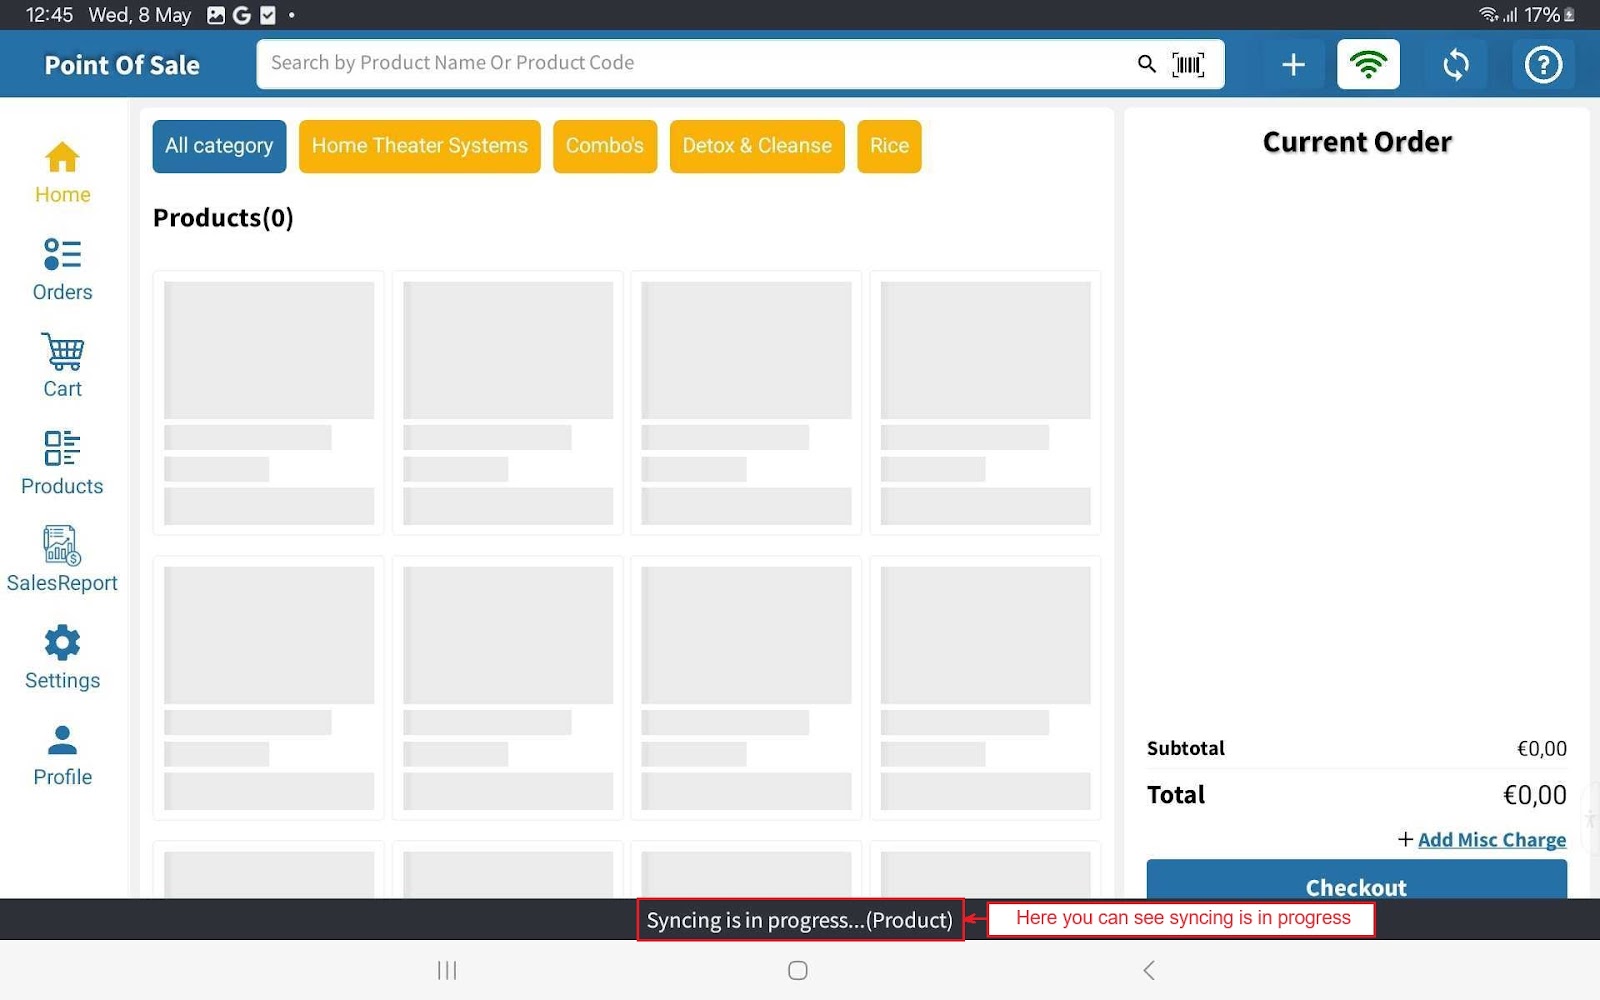Open Settings from sidebar
This screenshot has width=1600, height=1000.
click(x=62, y=657)
